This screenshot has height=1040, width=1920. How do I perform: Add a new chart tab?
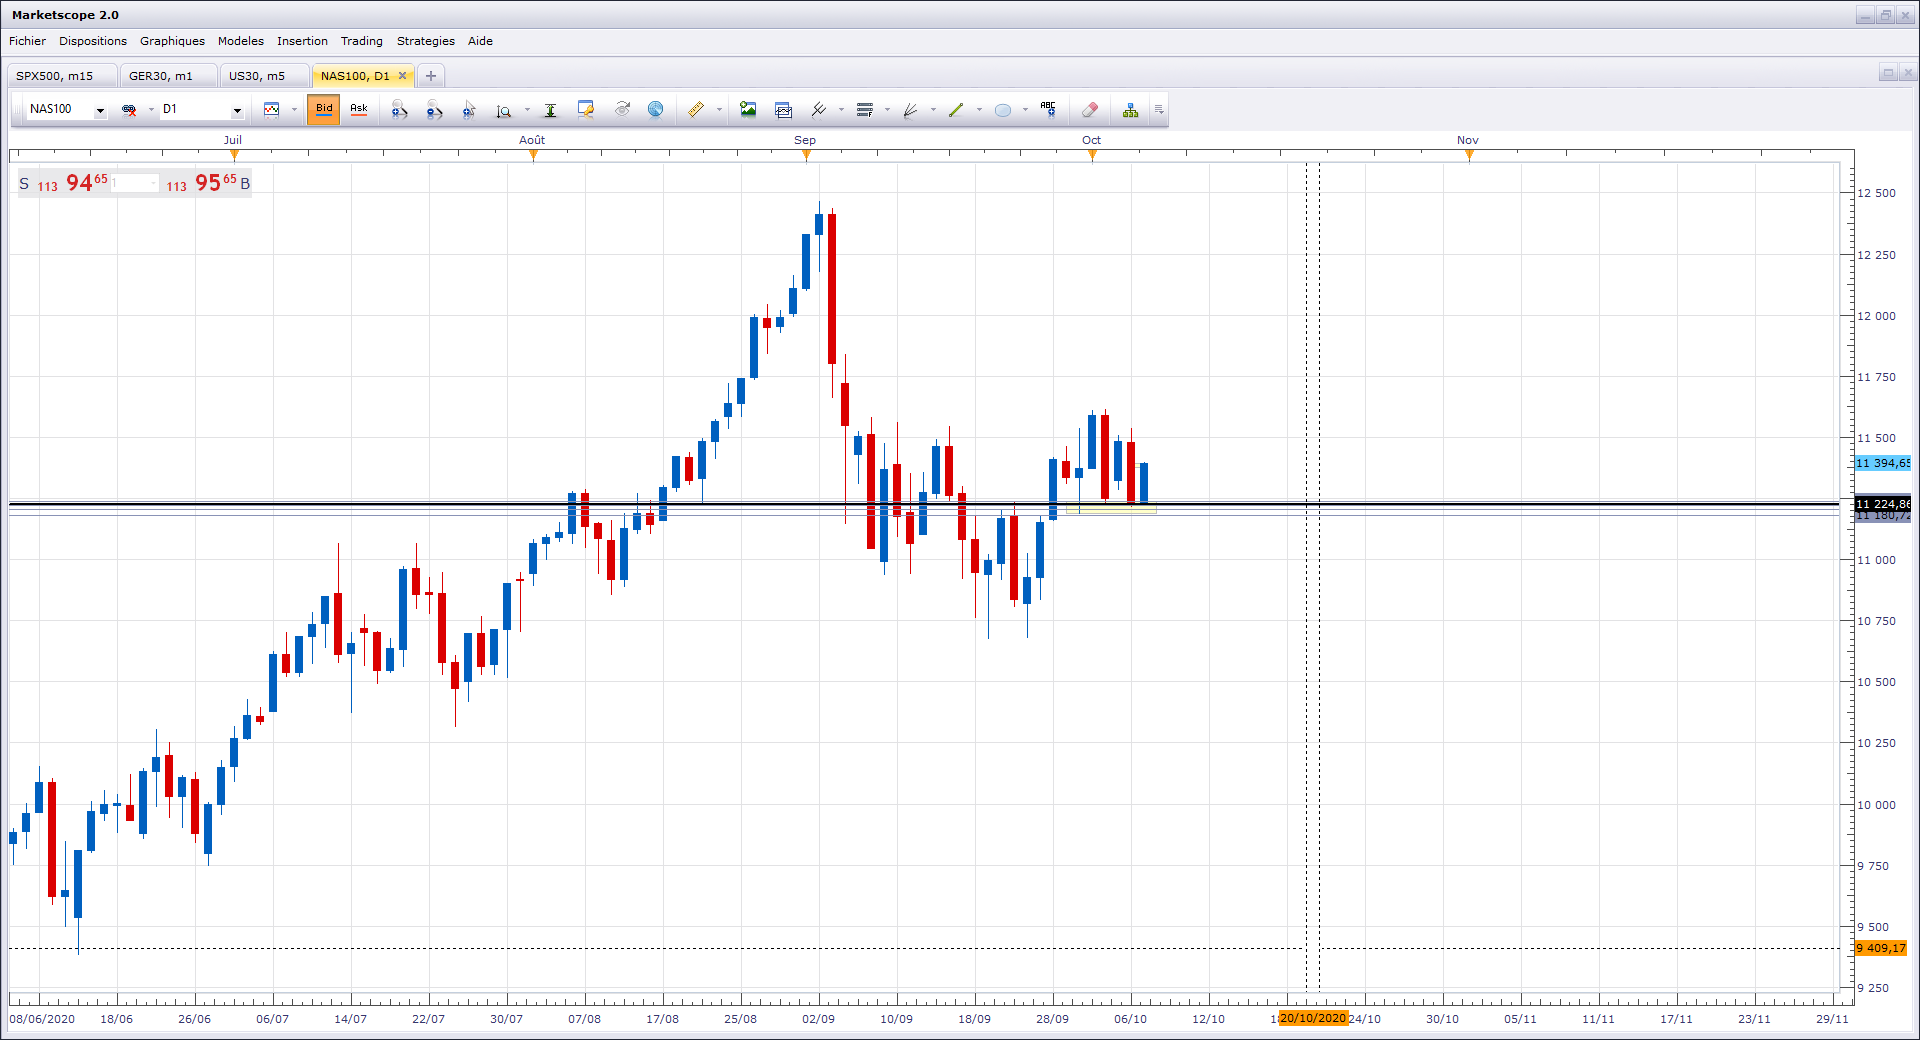tap(431, 76)
